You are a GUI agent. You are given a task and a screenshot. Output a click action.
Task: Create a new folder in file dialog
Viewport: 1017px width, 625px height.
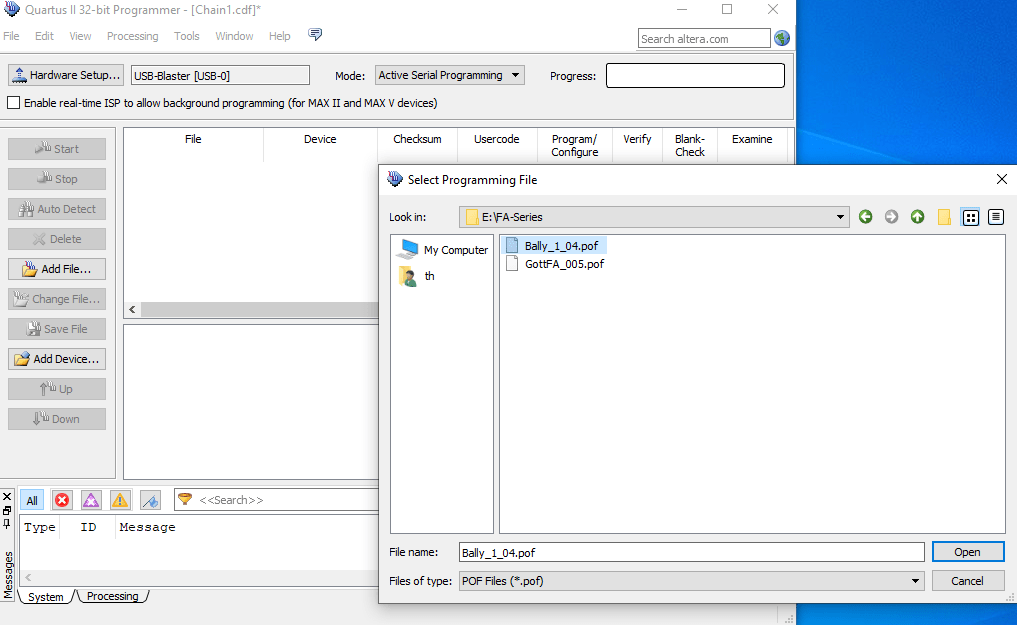[x=944, y=217]
